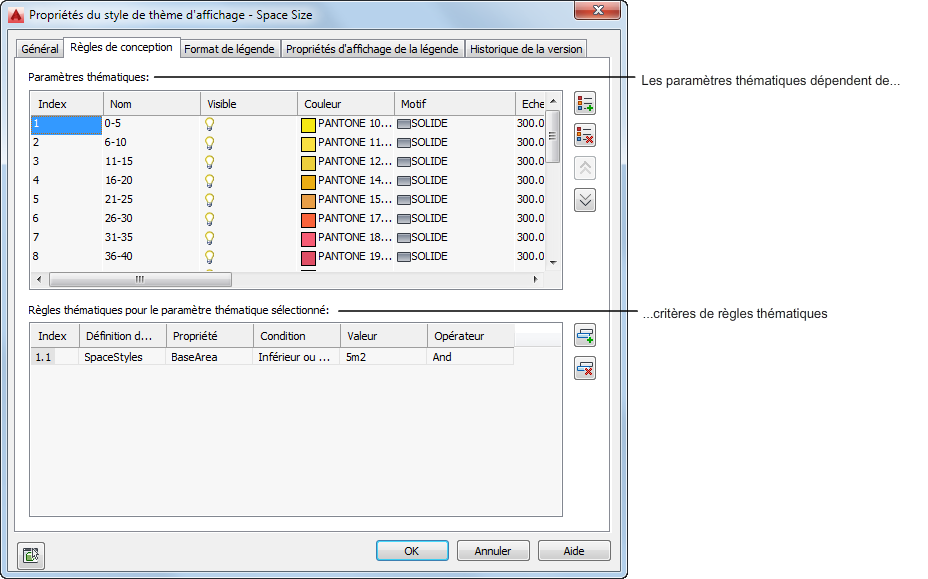Click the horizontal scrollbar thumb of parameters table
928x579 pixels.
pyautogui.click(x=140, y=279)
